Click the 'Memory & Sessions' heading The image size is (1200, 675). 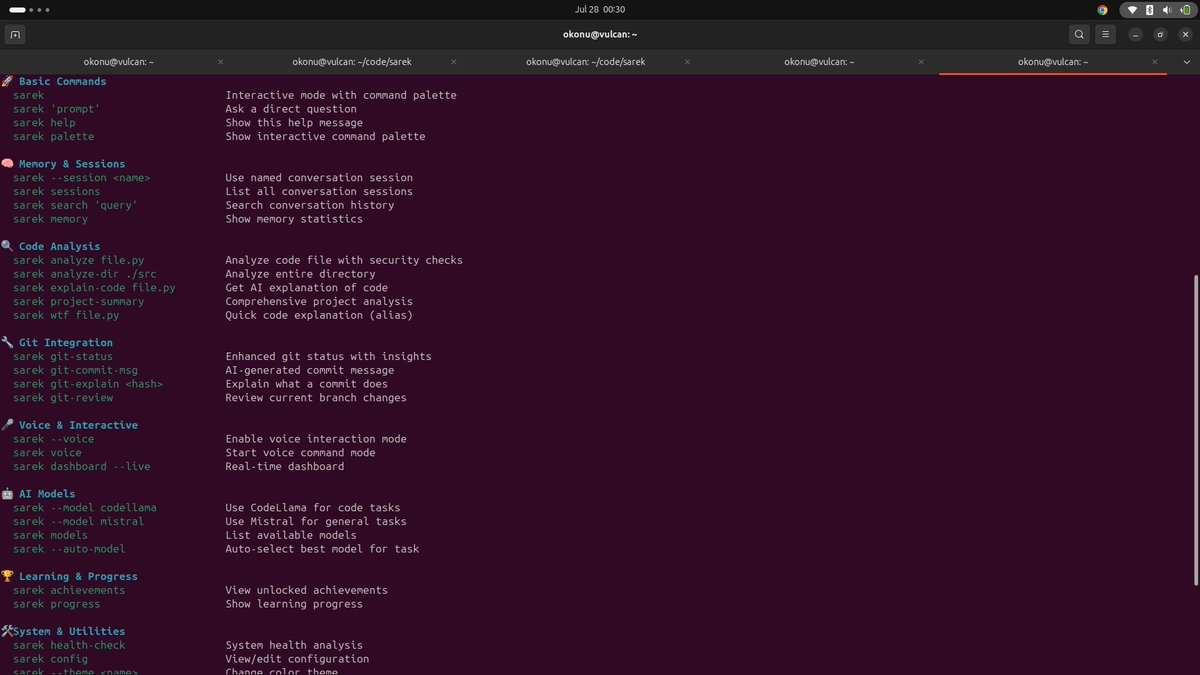click(x=72, y=164)
